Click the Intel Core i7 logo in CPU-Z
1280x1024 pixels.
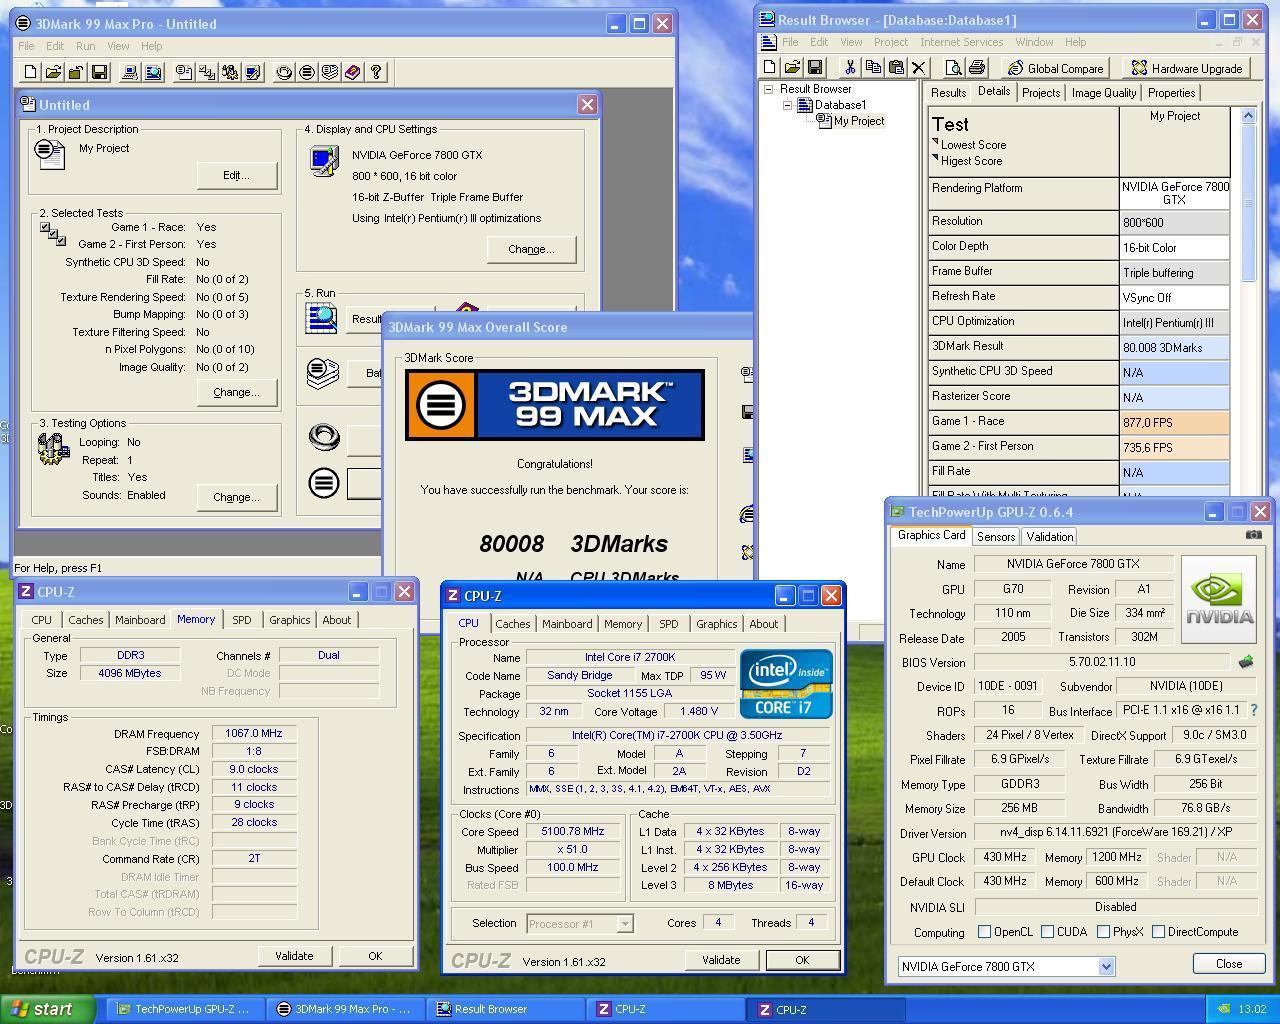coord(786,684)
